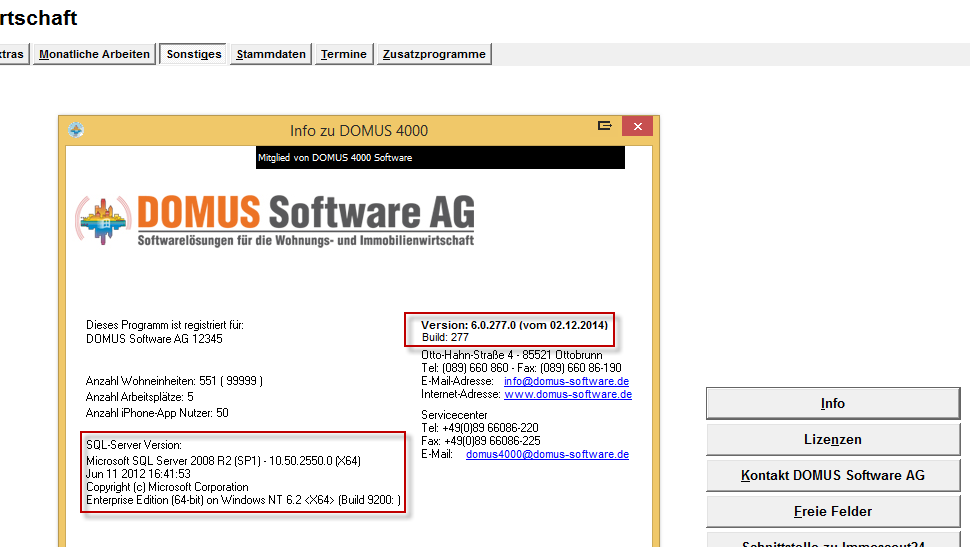
Task: Click the DOMUS Software AG logo image
Action: click(275, 220)
